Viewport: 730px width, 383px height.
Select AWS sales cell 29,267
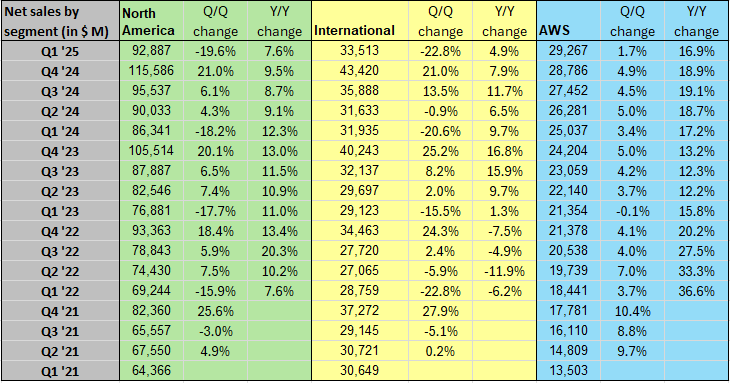568,51
